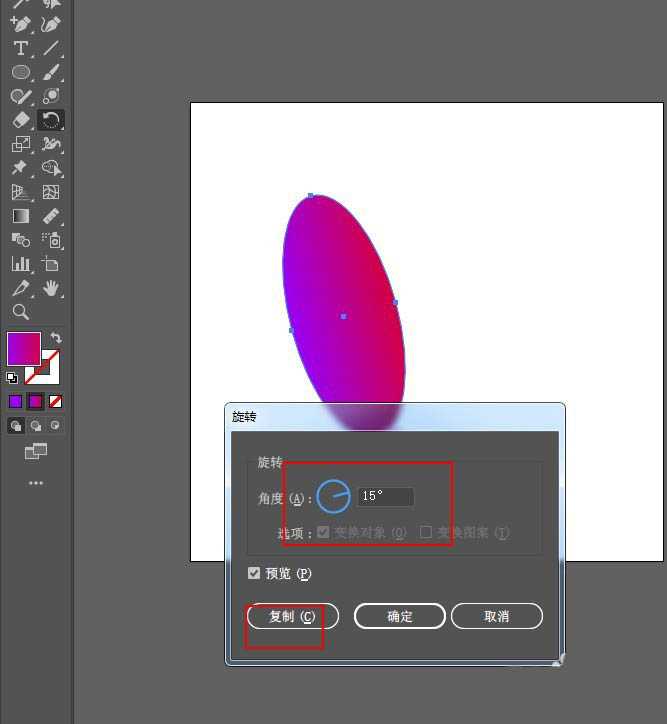The height and width of the screenshot is (724, 667).
Task: Select the Paintbrush tool
Action: pos(51,72)
